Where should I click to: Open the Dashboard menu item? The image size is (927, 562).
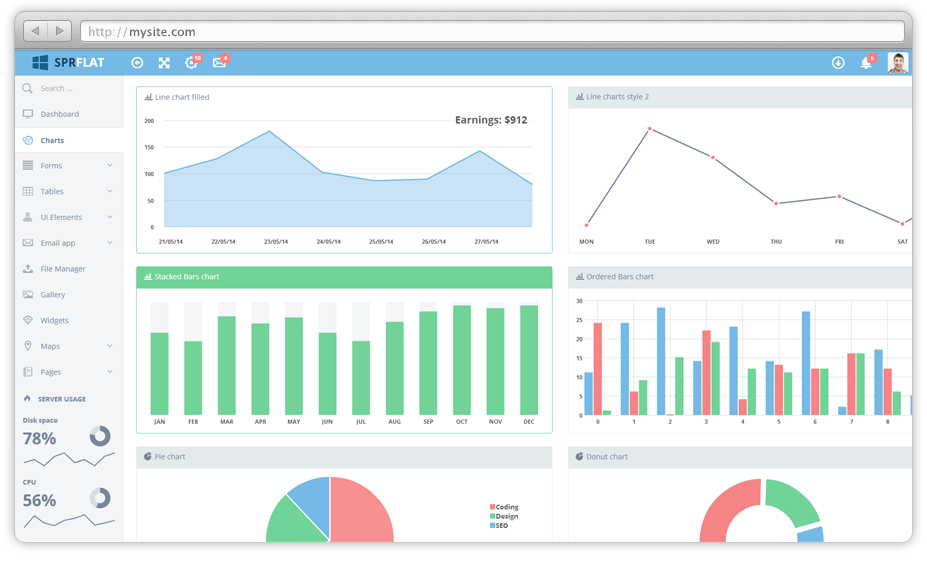59,114
